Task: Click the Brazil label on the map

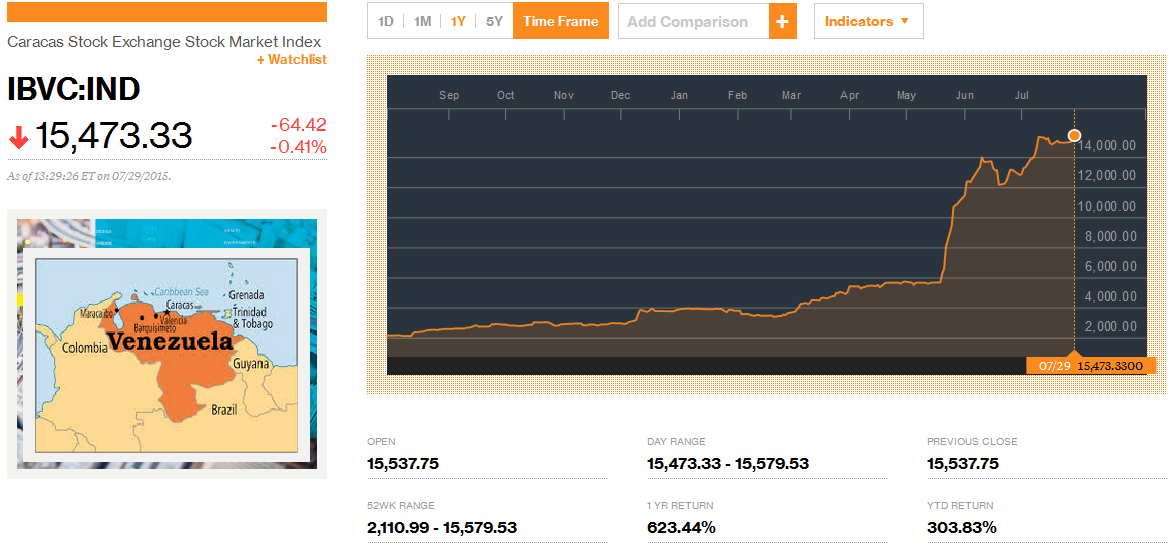Action: tap(224, 410)
